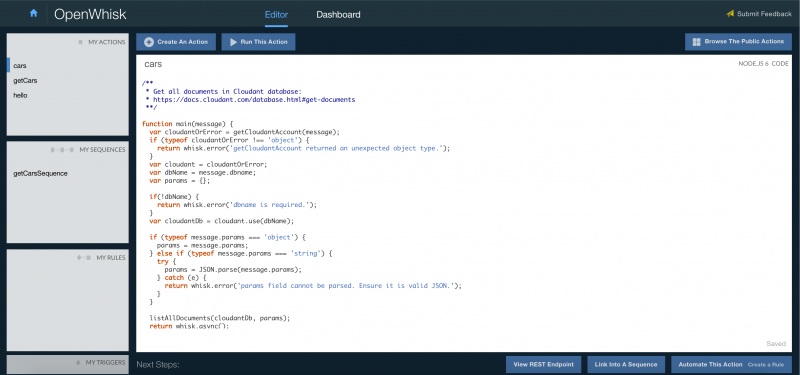
Task: Click the var dbName = message.dbname line
Action: (x=203, y=172)
